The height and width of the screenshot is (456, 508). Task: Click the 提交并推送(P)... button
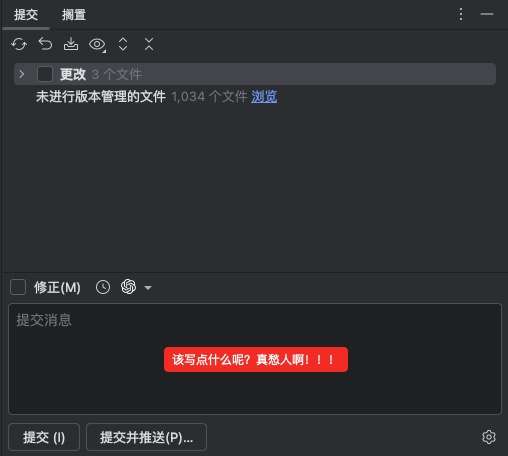click(146, 437)
